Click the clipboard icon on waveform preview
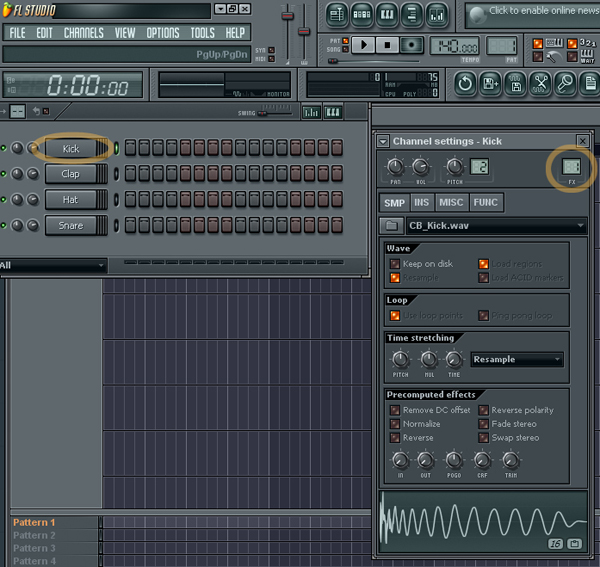 pos(574,543)
